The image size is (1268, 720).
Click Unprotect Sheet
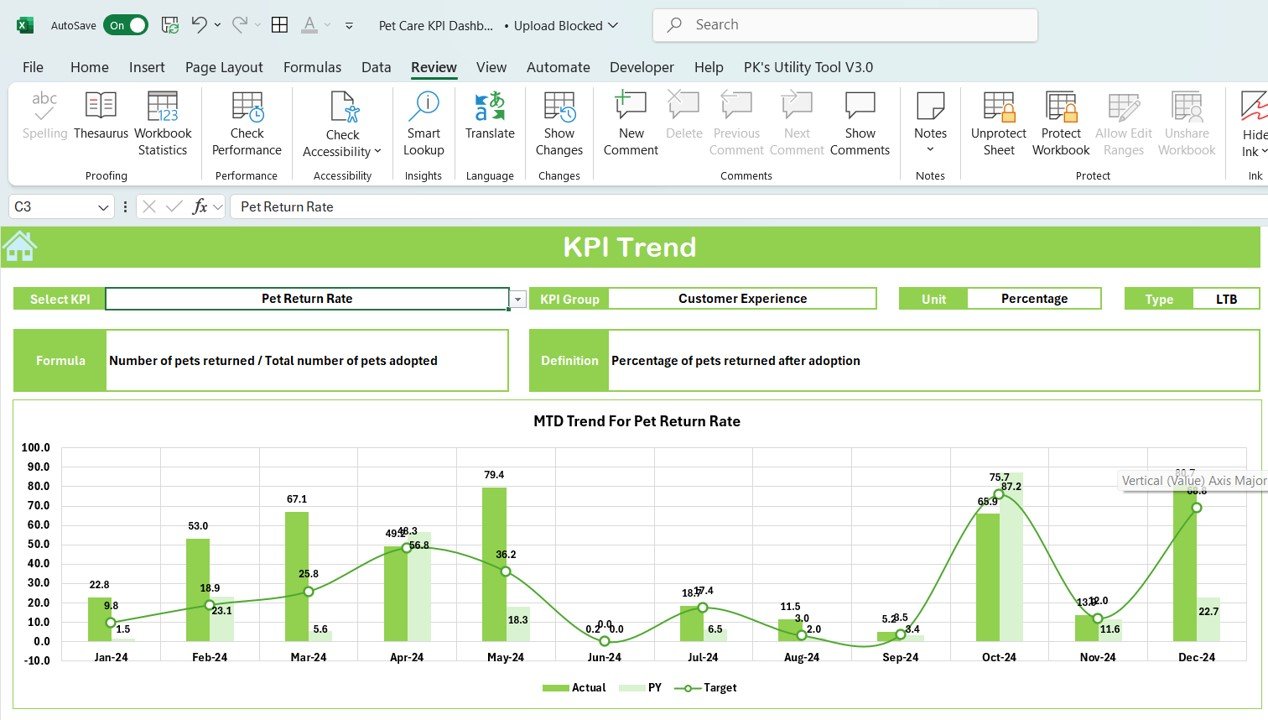click(999, 124)
